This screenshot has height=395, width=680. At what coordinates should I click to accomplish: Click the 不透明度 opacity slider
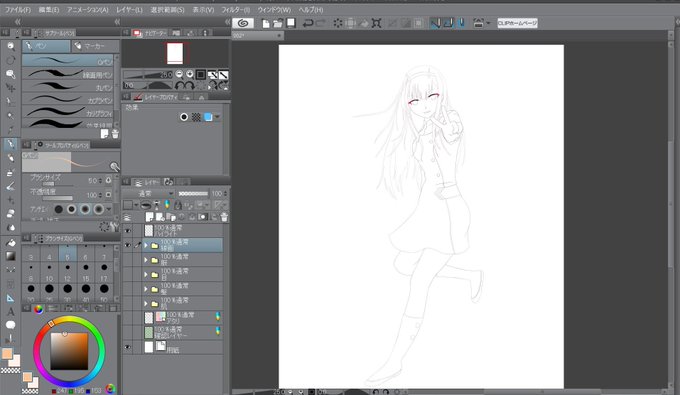pos(58,198)
